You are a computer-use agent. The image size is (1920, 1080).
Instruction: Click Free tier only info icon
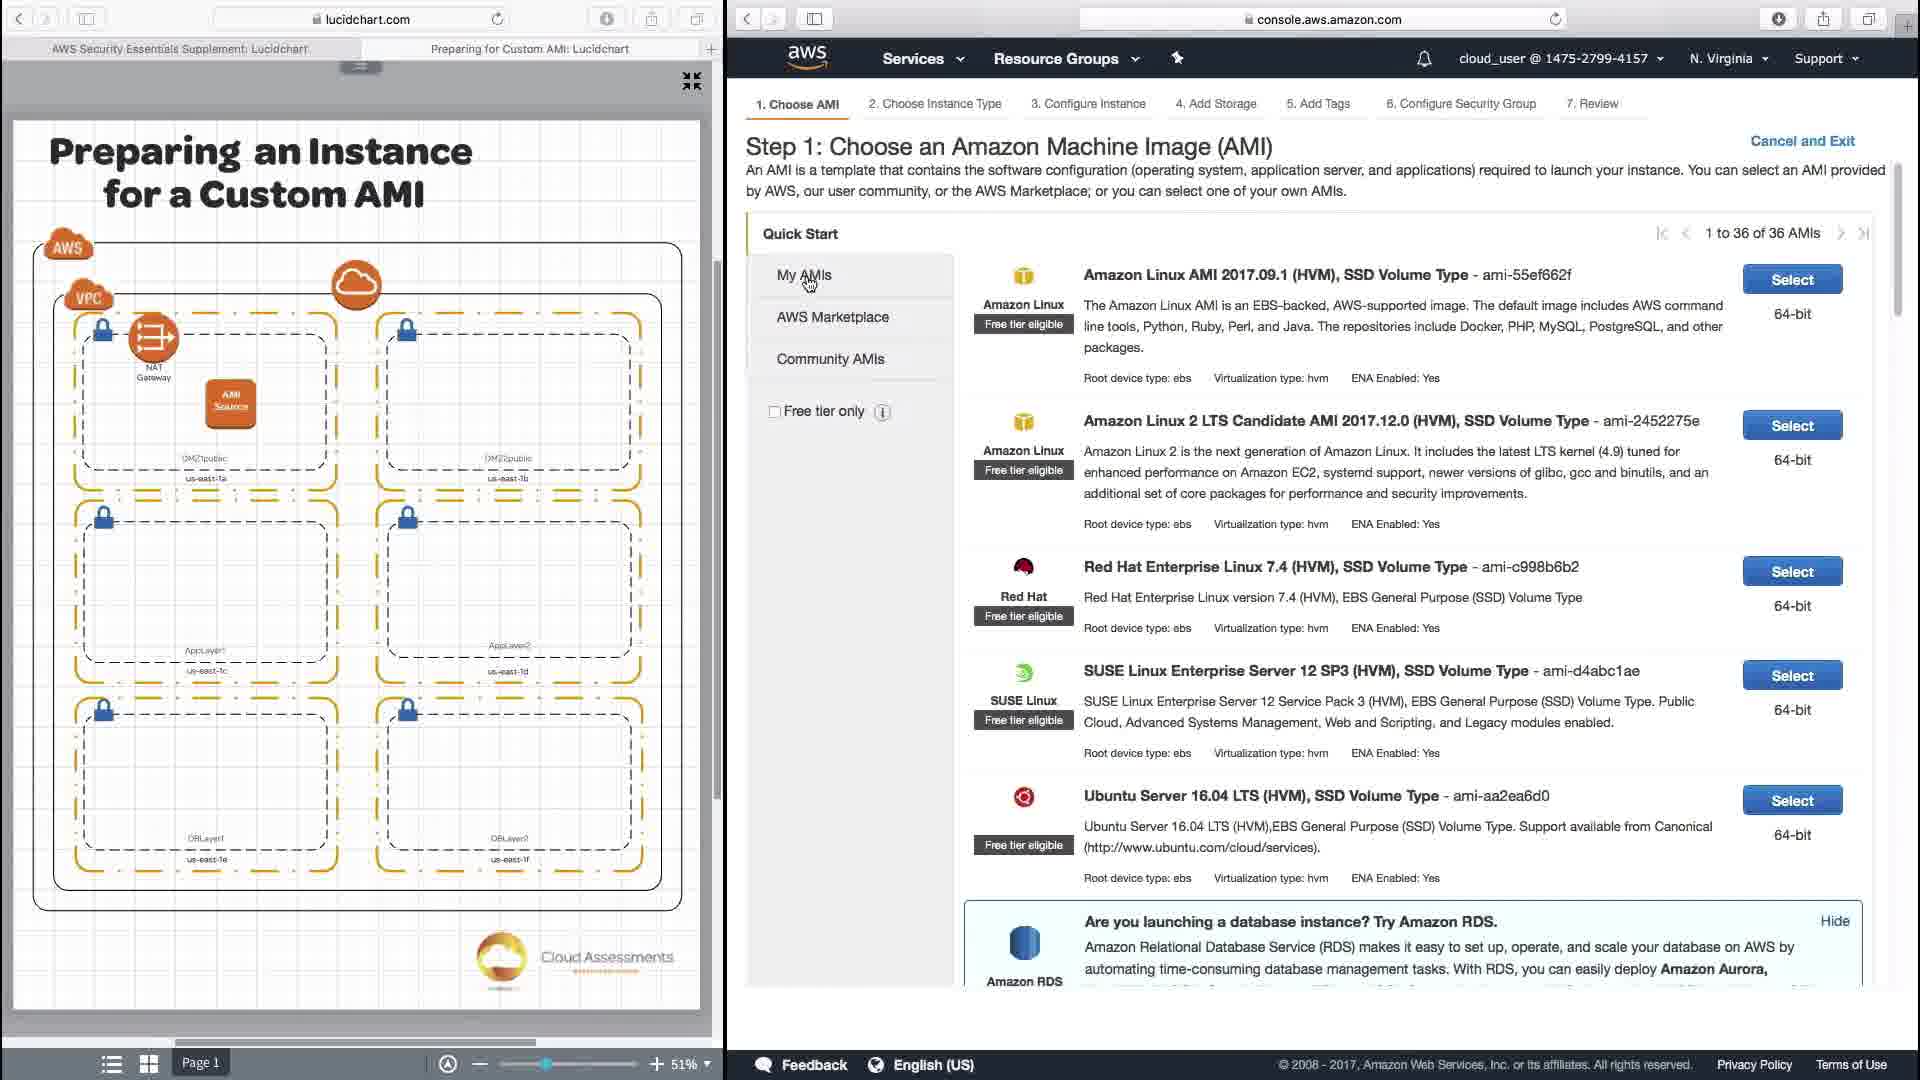pos(882,412)
